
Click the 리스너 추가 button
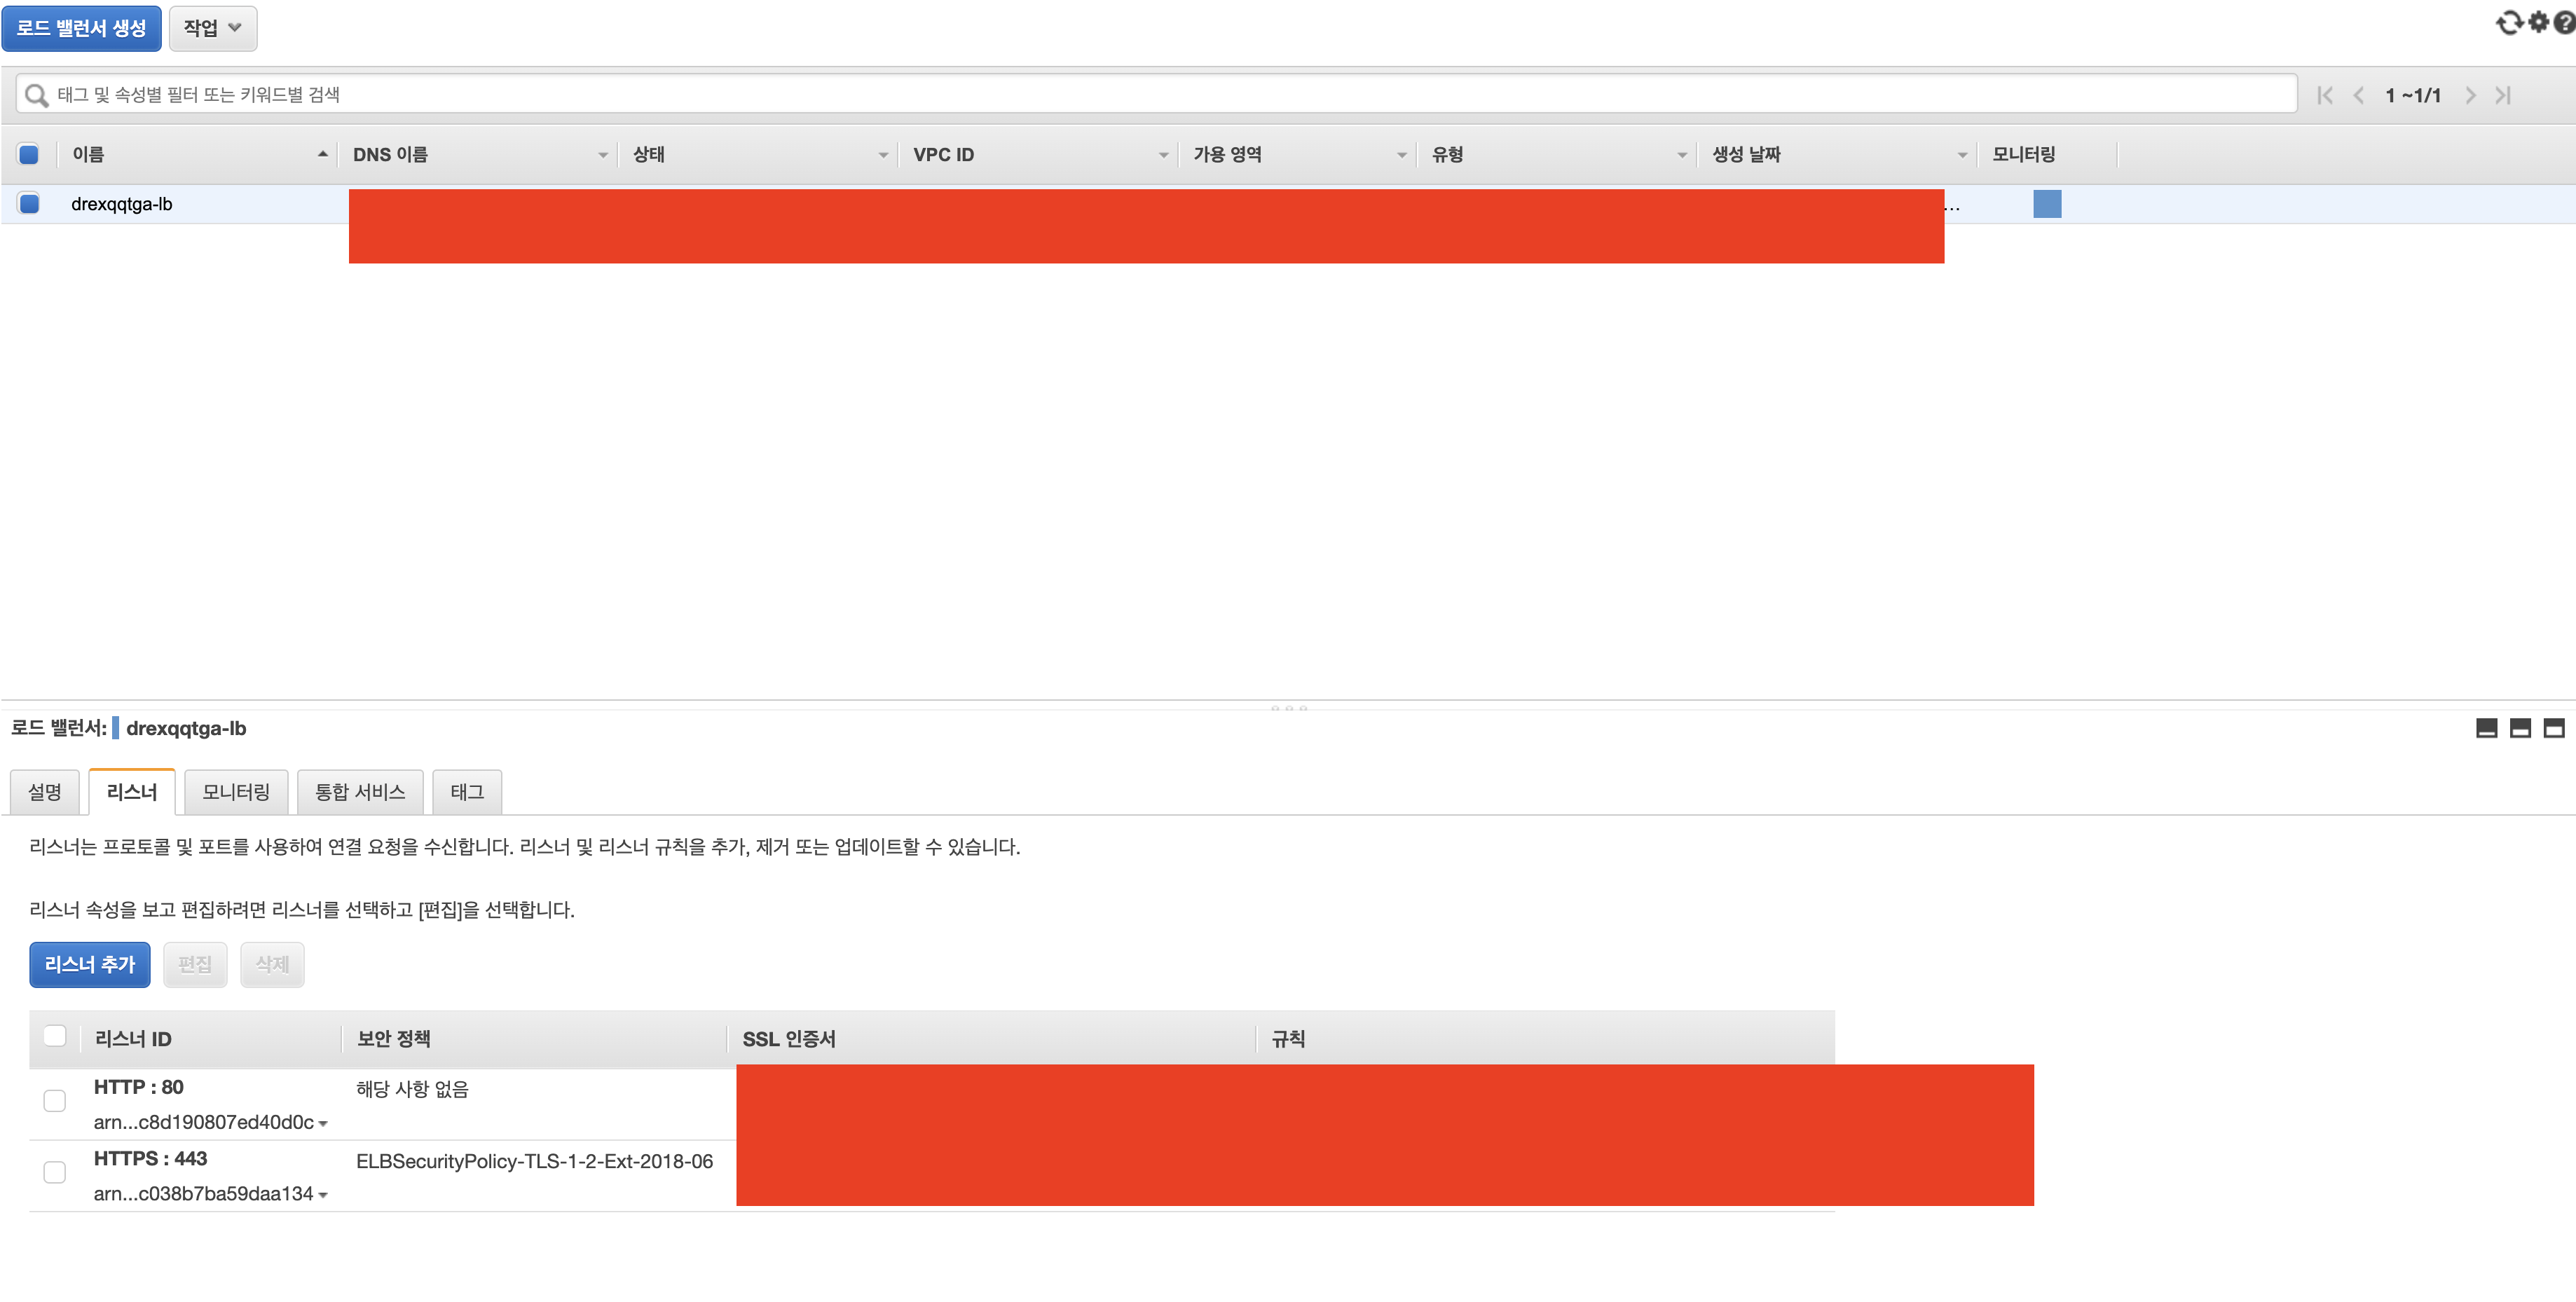pos(90,964)
